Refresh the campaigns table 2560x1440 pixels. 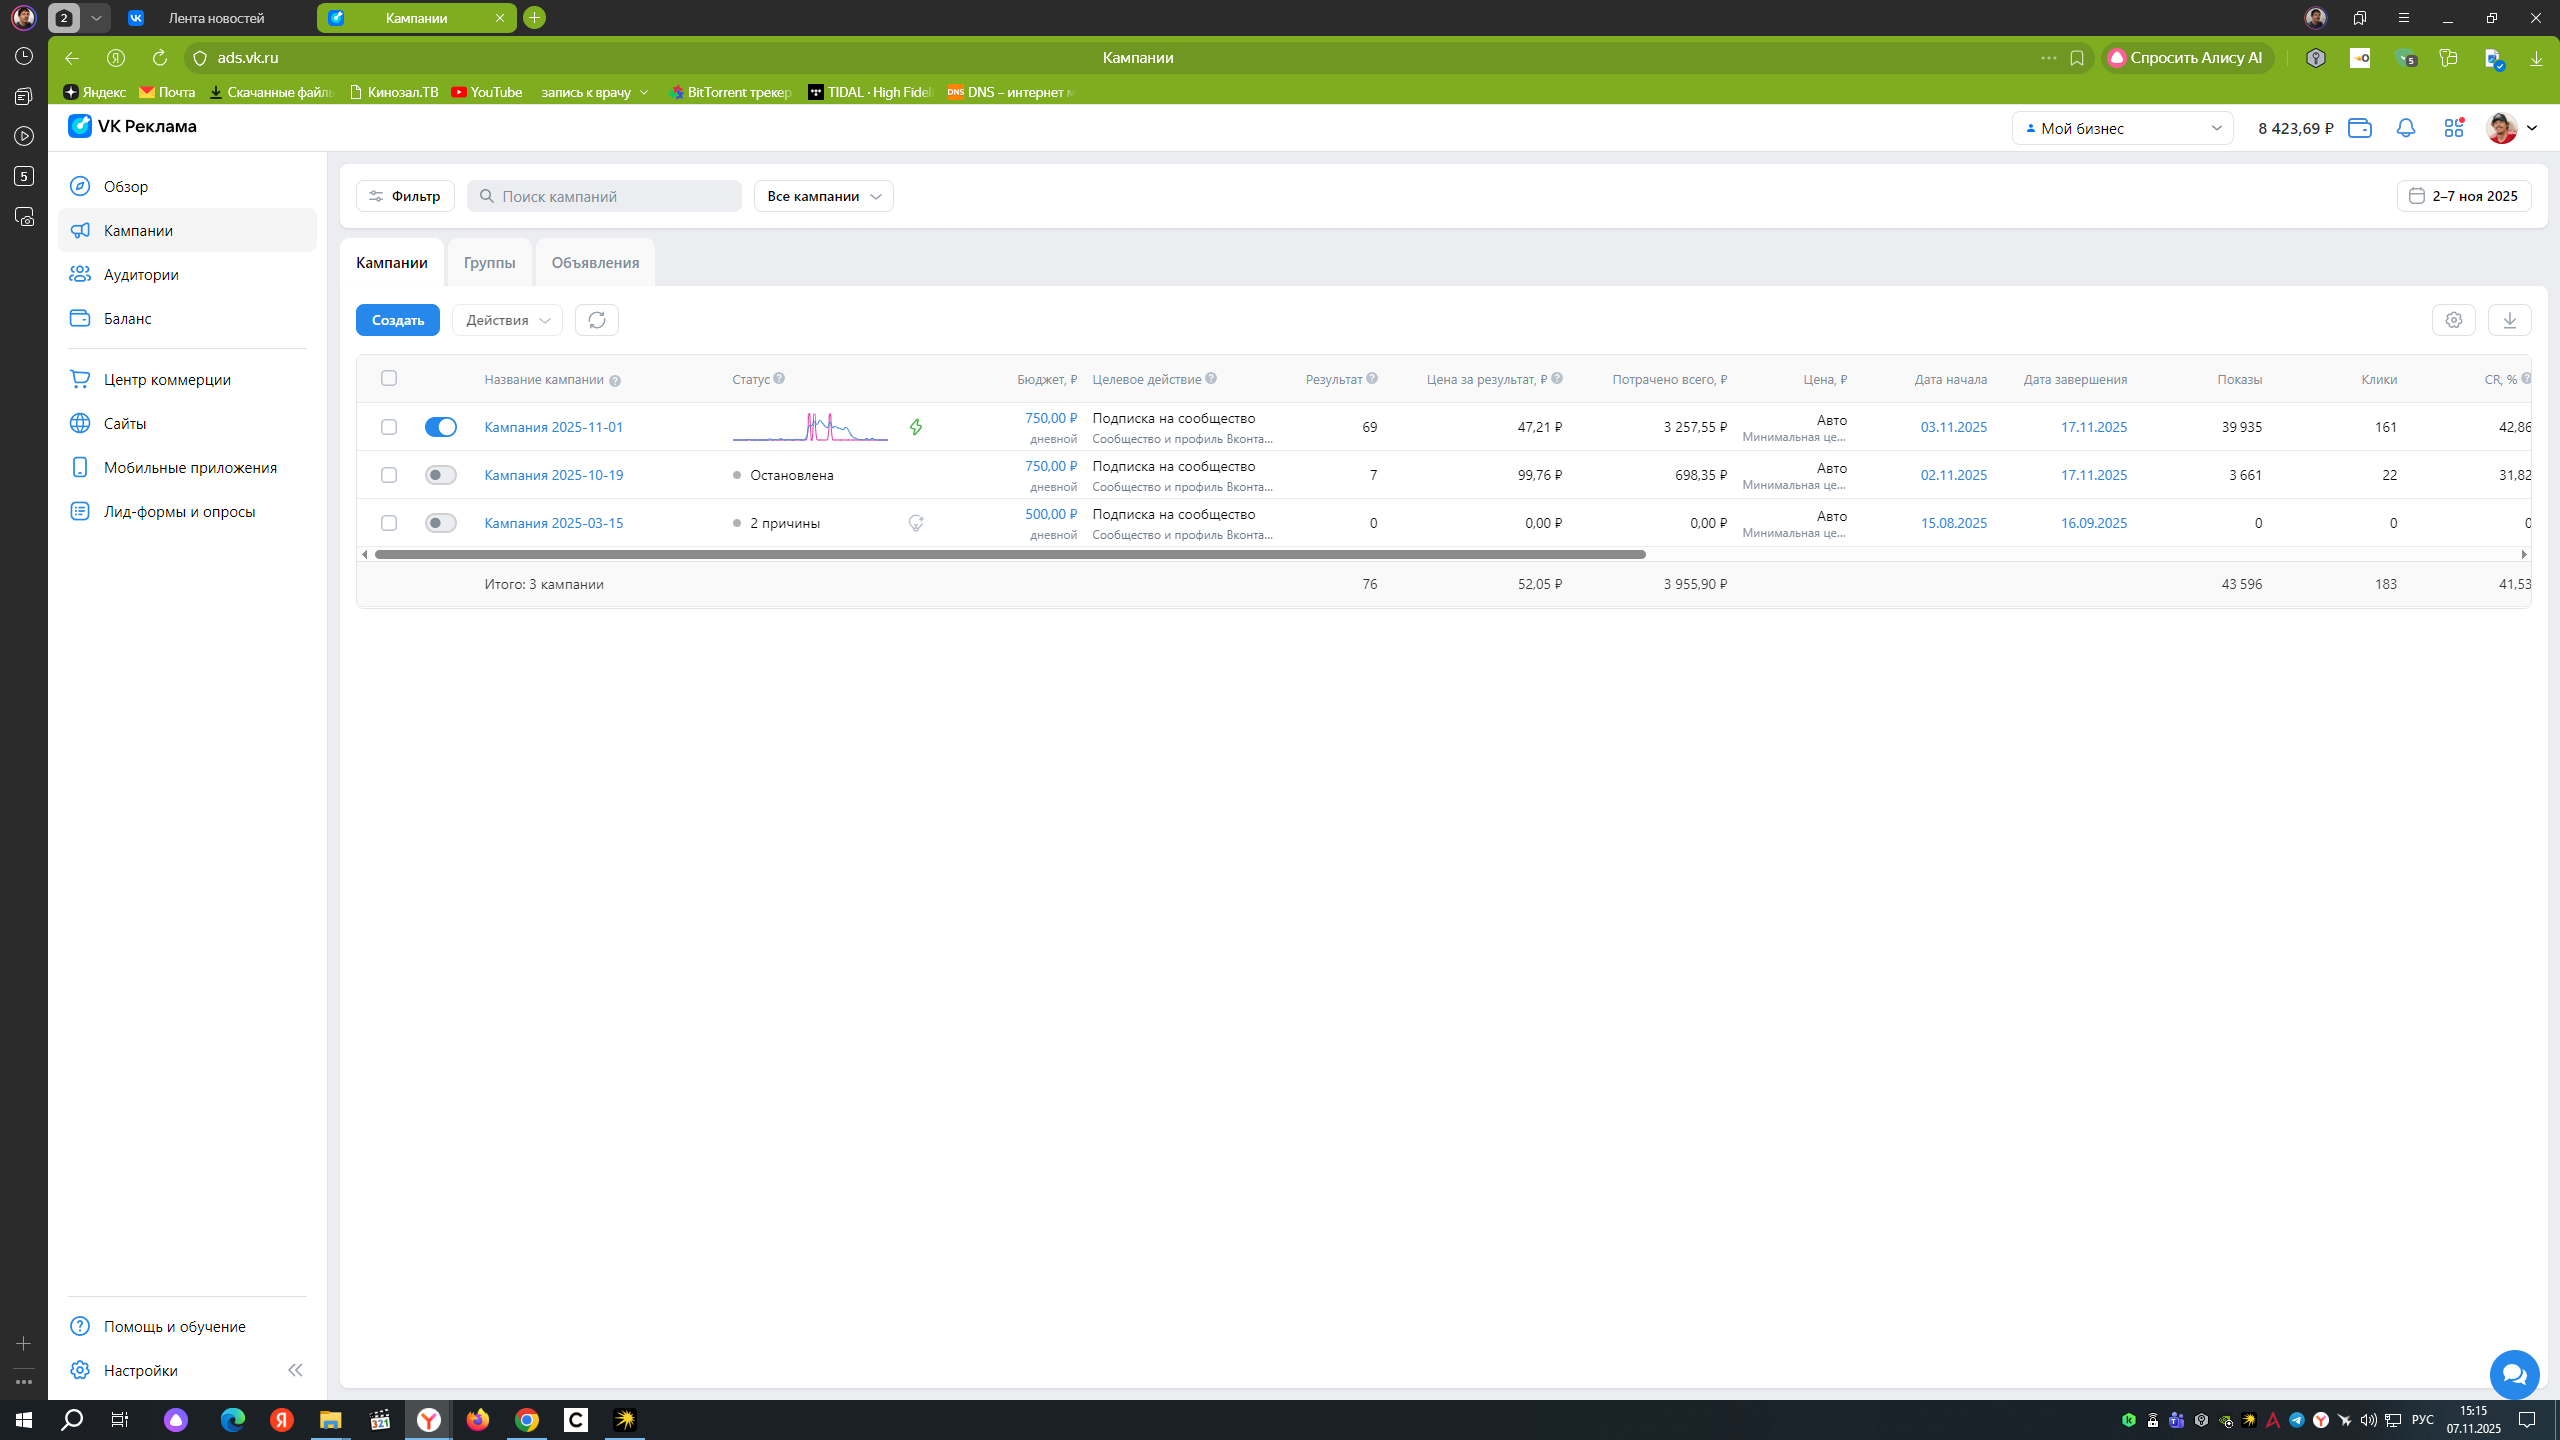click(x=597, y=320)
